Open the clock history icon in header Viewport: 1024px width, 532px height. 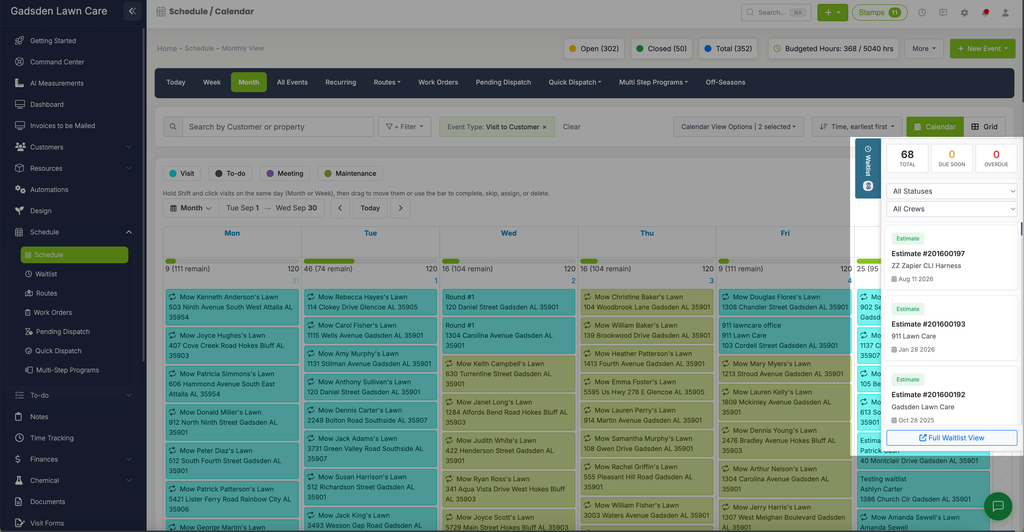click(921, 12)
